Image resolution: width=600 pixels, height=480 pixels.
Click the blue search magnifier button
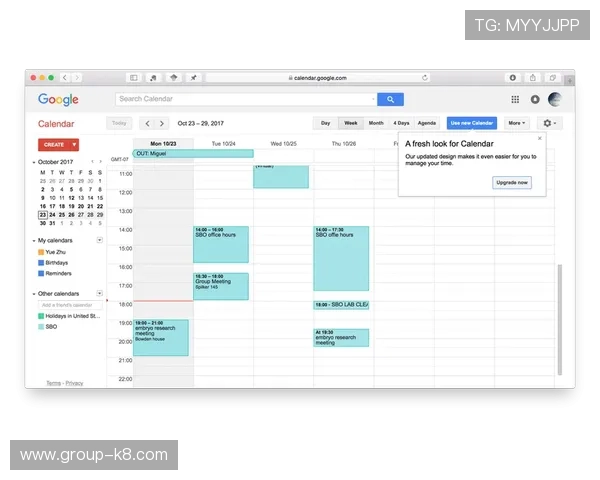coord(390,99)
